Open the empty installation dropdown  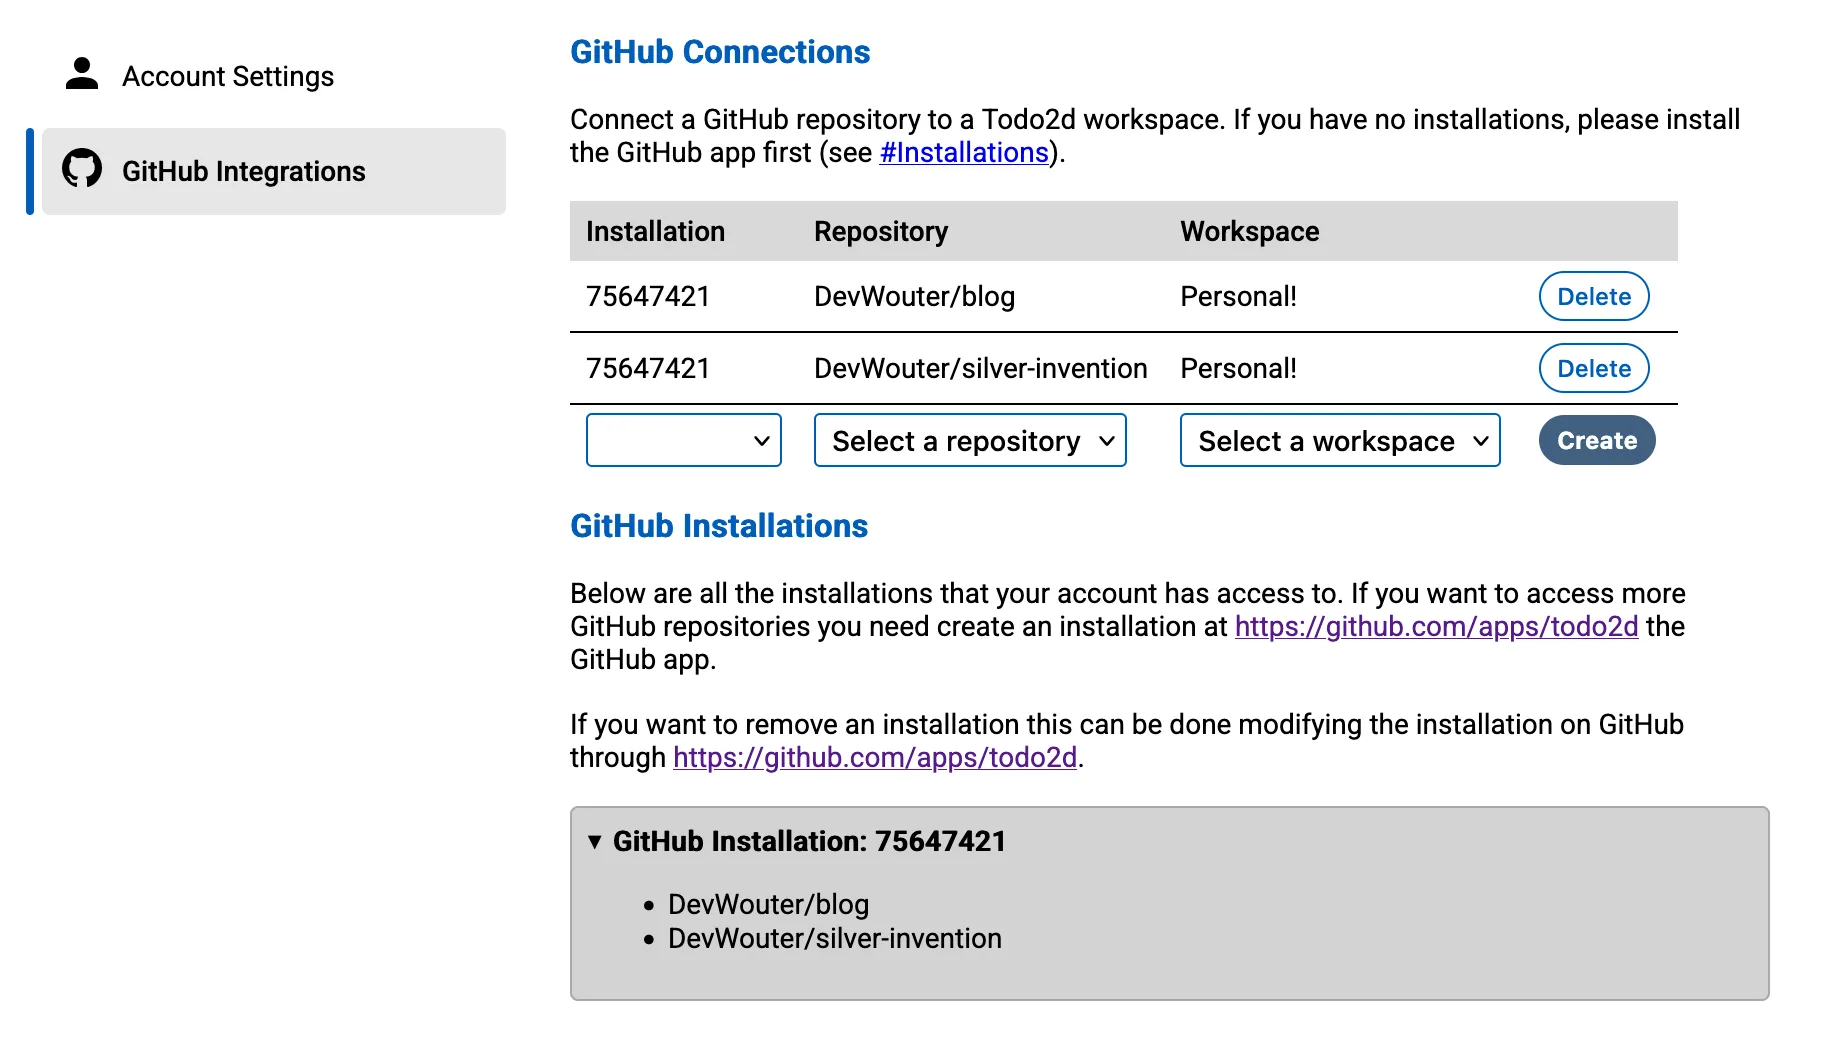click(684, 440)
